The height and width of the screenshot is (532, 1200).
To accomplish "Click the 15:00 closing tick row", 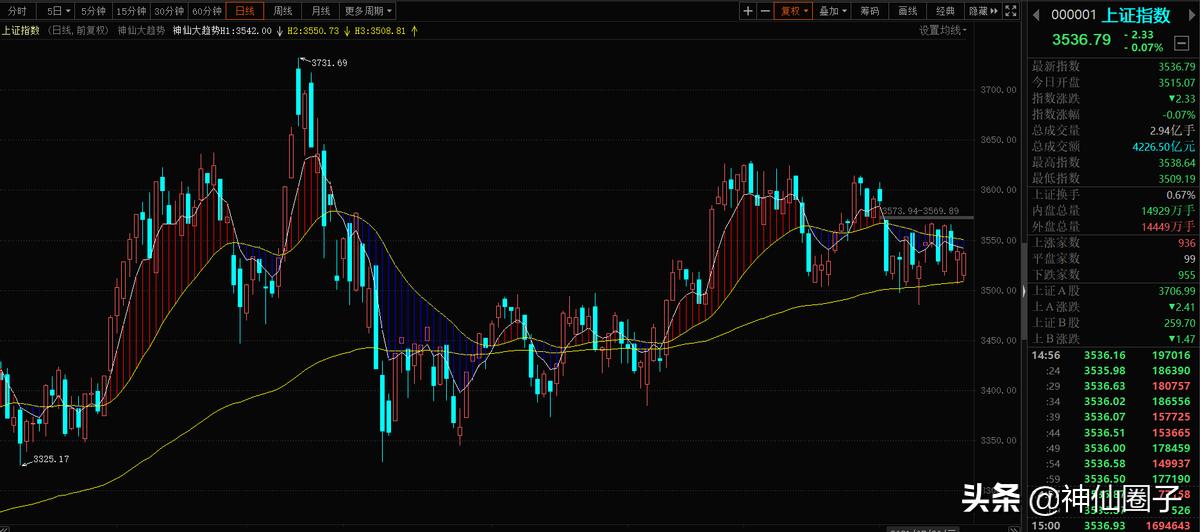I will pyautogui.click(x=1113, y=524).
